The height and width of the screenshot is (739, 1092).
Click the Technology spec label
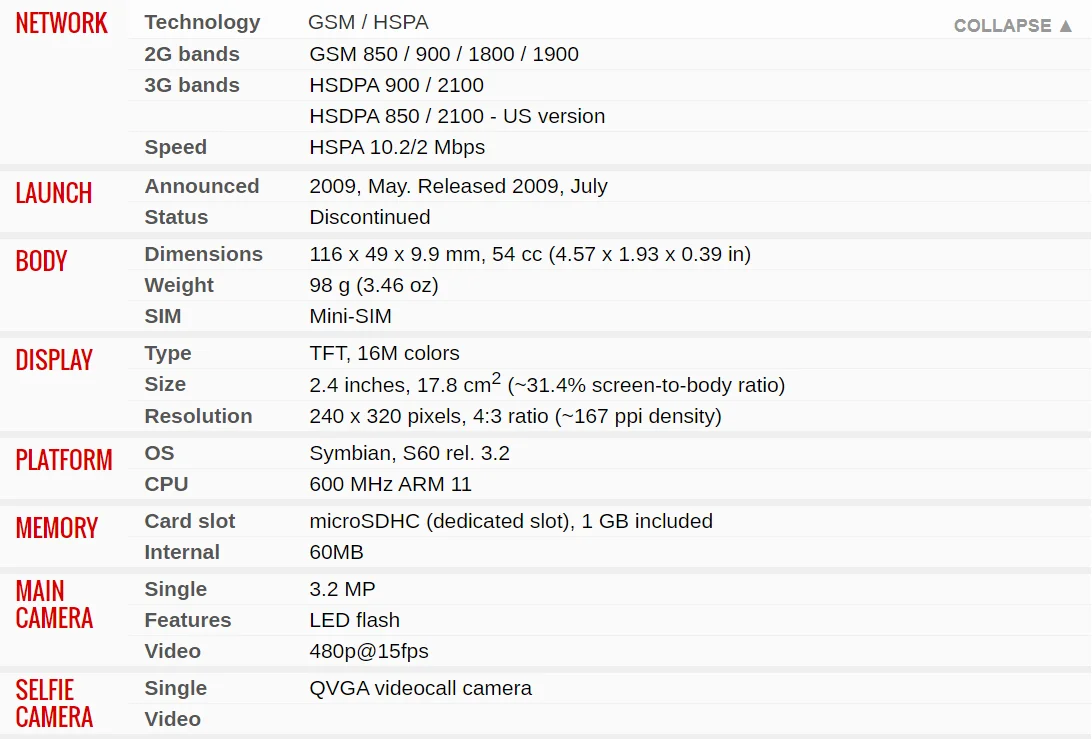pos(202,22)
